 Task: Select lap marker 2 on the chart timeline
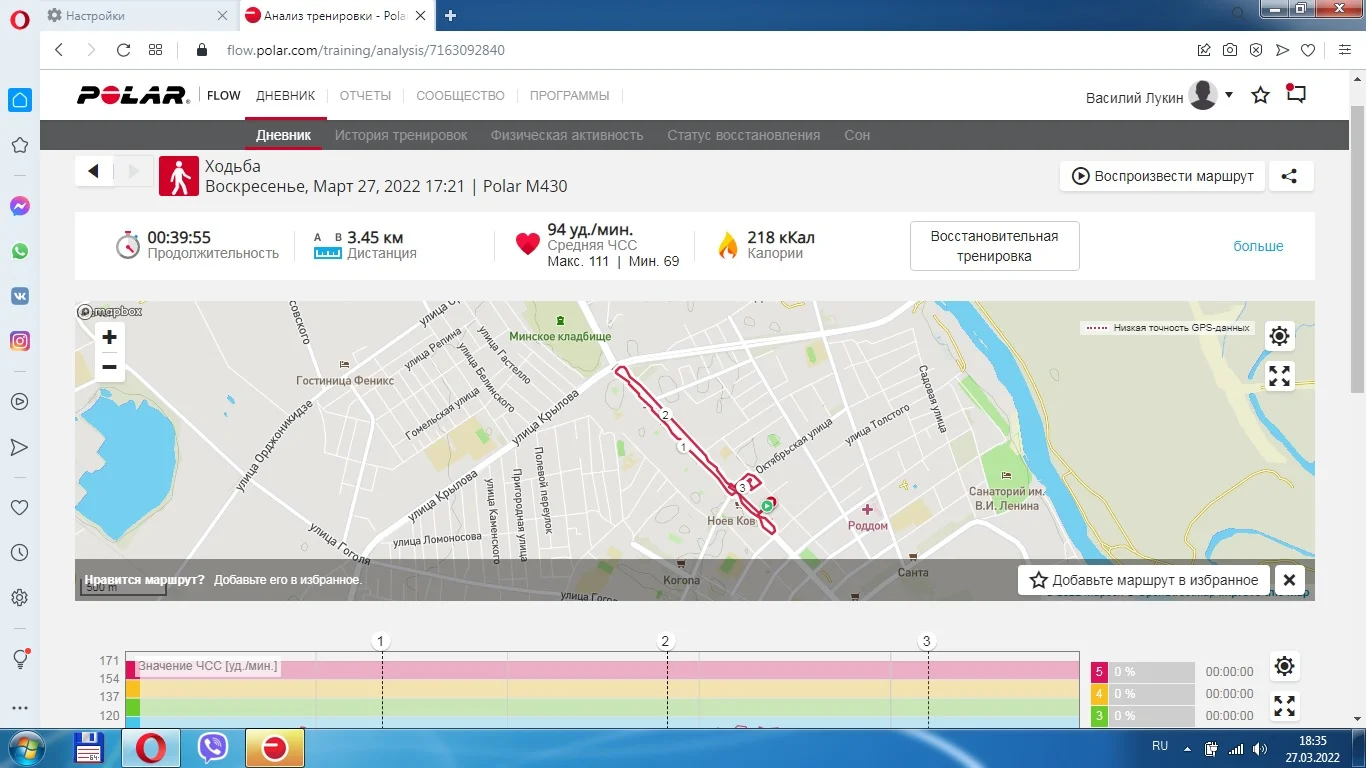click(x=665, y=641)
